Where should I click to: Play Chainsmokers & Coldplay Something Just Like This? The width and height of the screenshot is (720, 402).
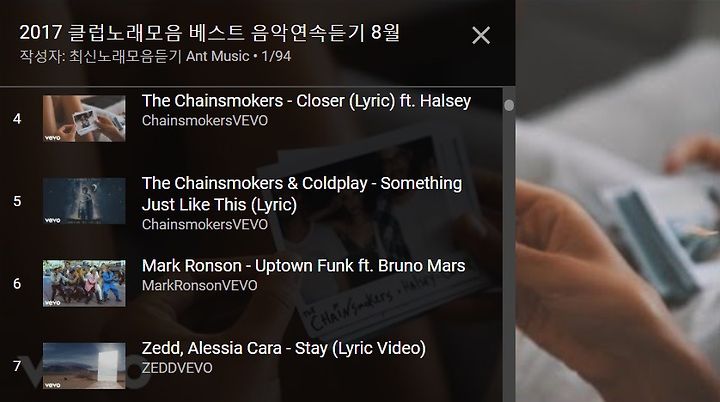point(302,193)
